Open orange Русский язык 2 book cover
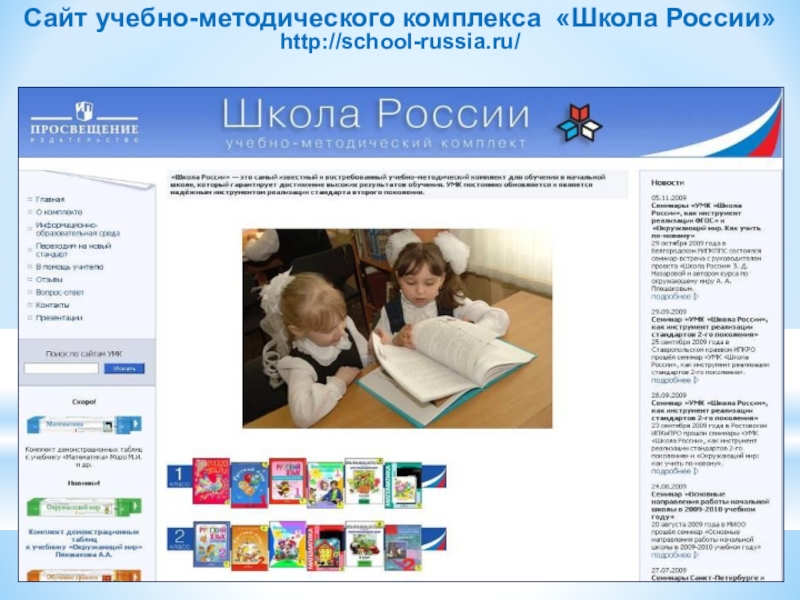 [249, 548]
